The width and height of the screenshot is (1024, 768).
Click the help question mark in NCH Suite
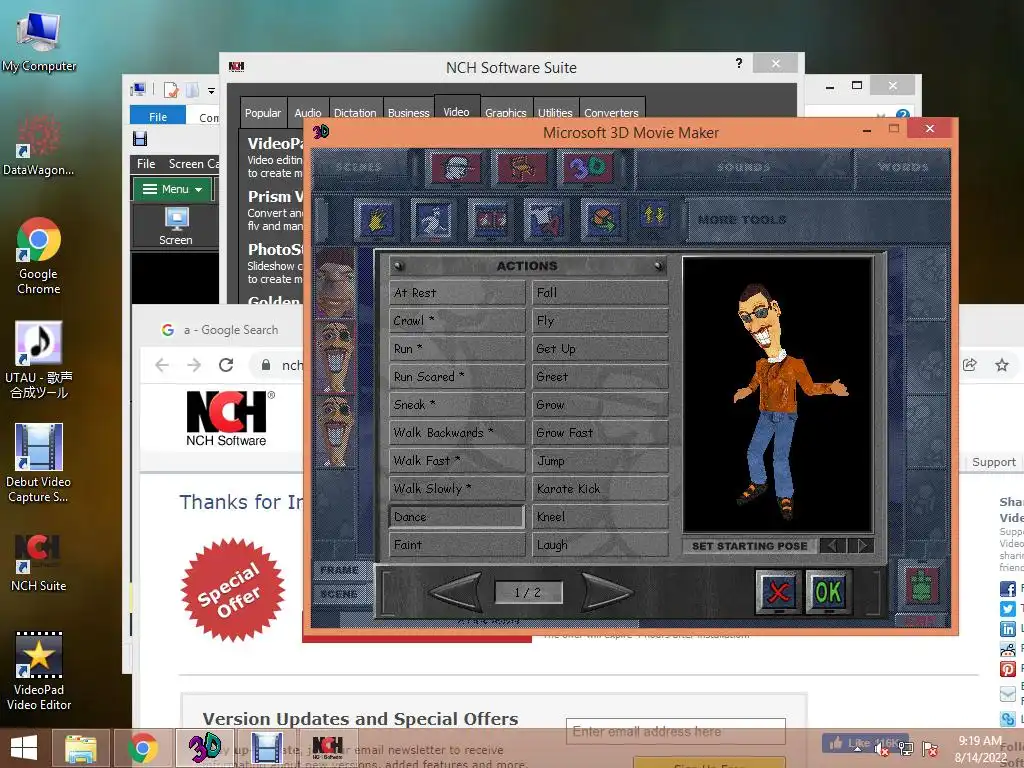[739, 63]
